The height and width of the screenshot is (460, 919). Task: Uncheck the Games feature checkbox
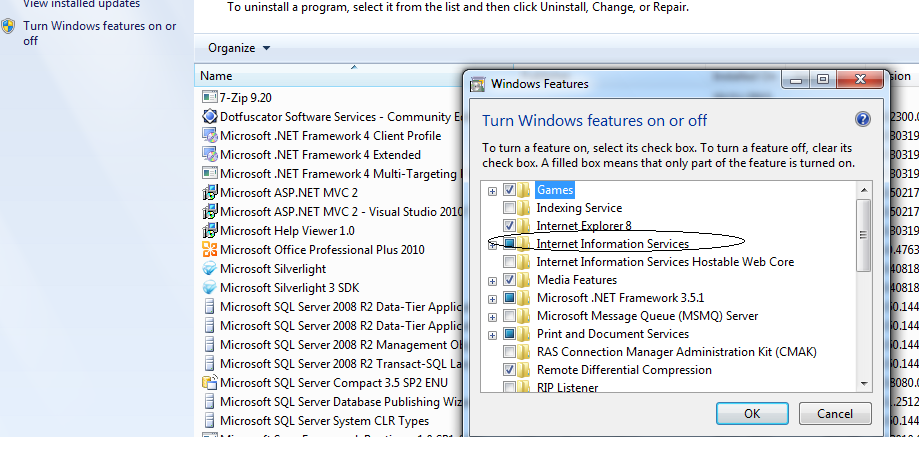[510, 190]
